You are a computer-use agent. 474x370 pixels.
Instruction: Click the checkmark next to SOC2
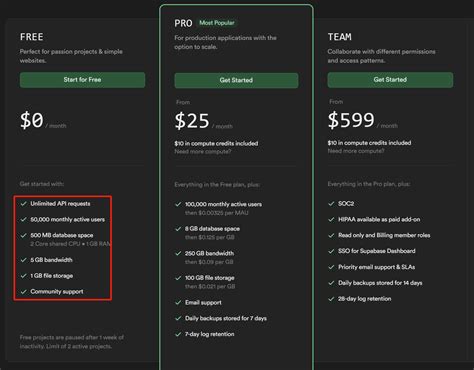click(x=331, y=204)
